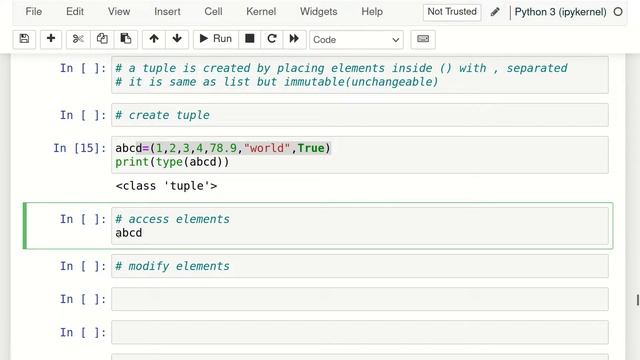Screen dimensions: 640x360
Task: Click the cell with the tuple definition comment
Action: point(360,75)
